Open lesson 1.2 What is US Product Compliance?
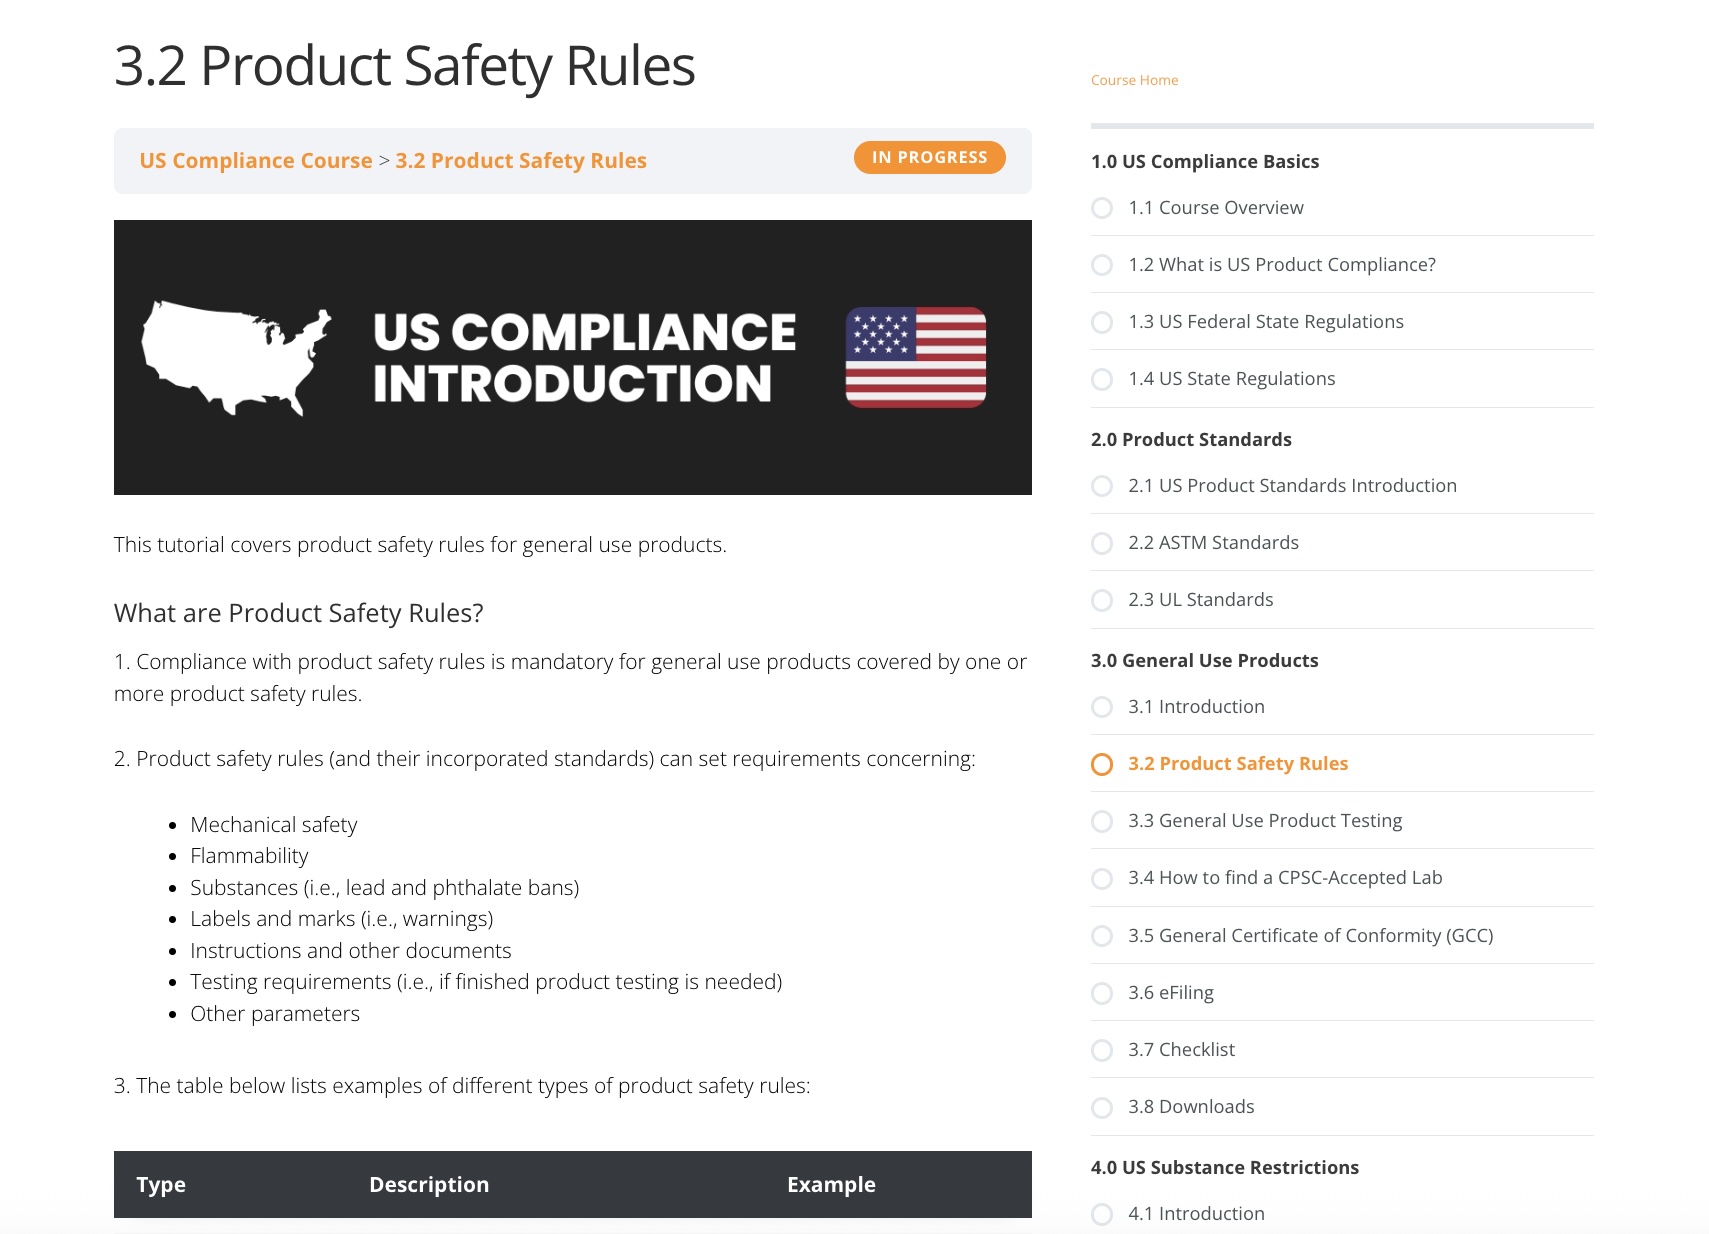 pyautogui.click(x=1282, y=265)
